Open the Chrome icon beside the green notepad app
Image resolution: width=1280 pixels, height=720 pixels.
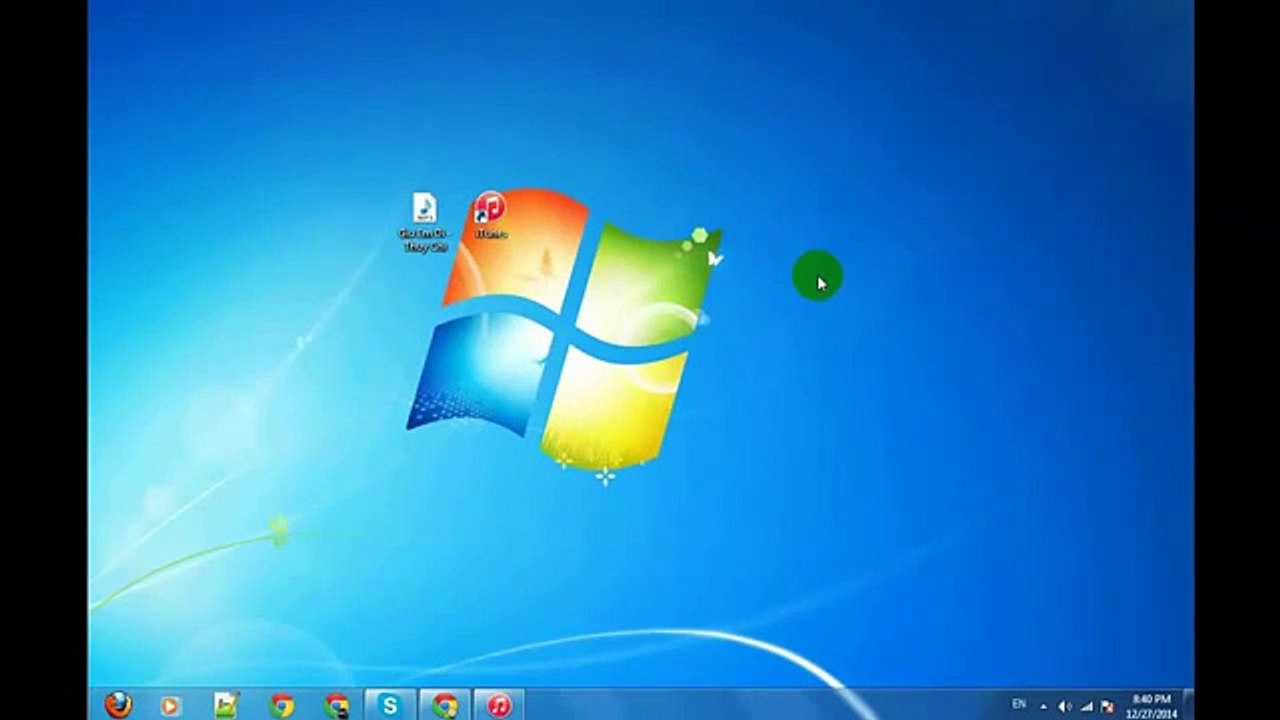point(282,706)
